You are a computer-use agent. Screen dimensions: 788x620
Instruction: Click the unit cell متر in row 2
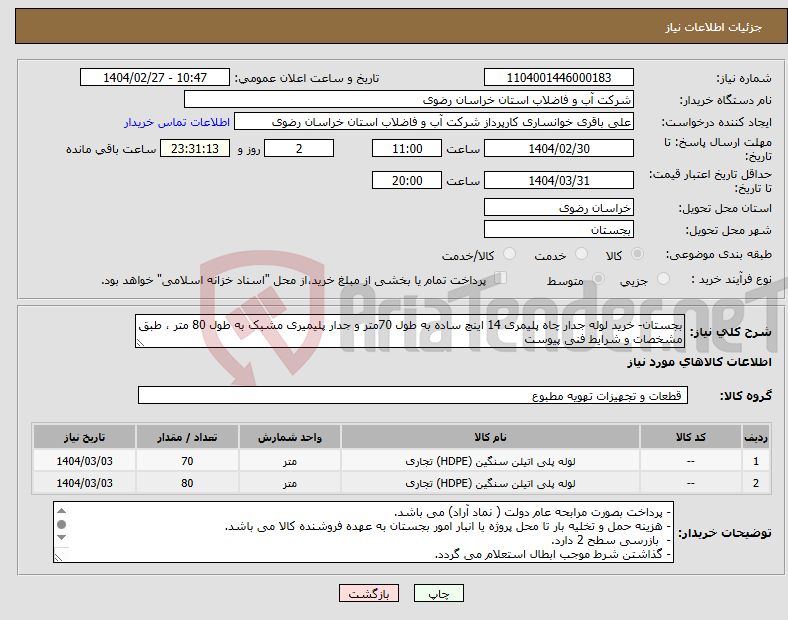tap(290, 483)
